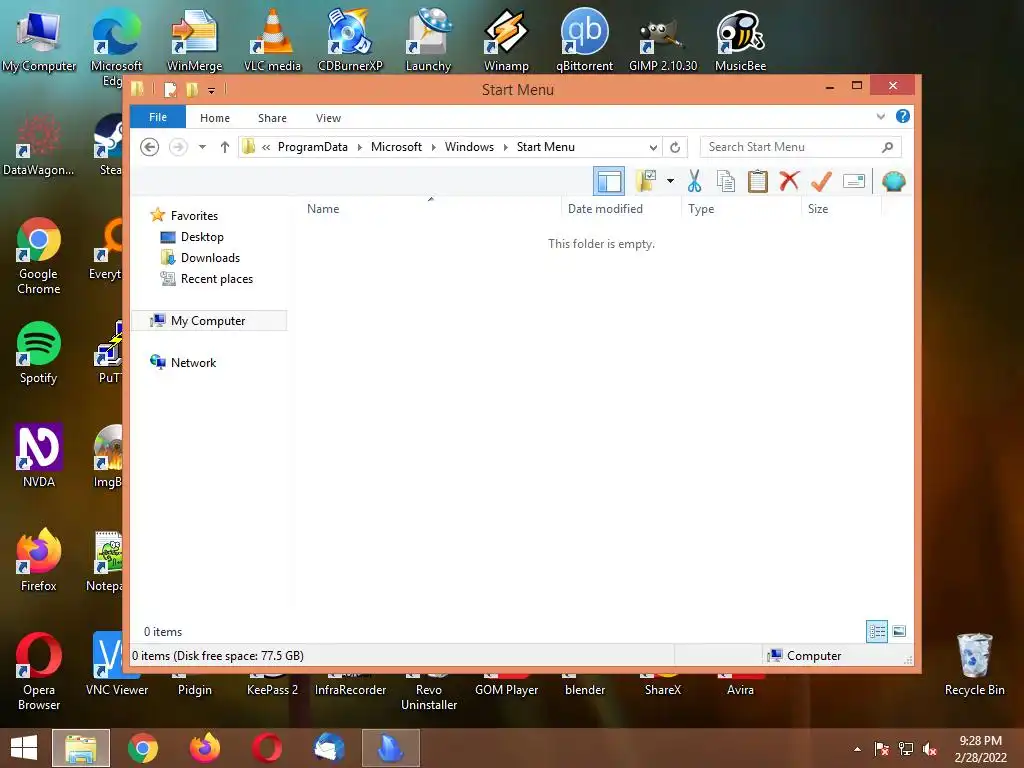Refresh the Start Menu folder
This screenshot has width=1024, height=768.
click(x=675, y=148)
